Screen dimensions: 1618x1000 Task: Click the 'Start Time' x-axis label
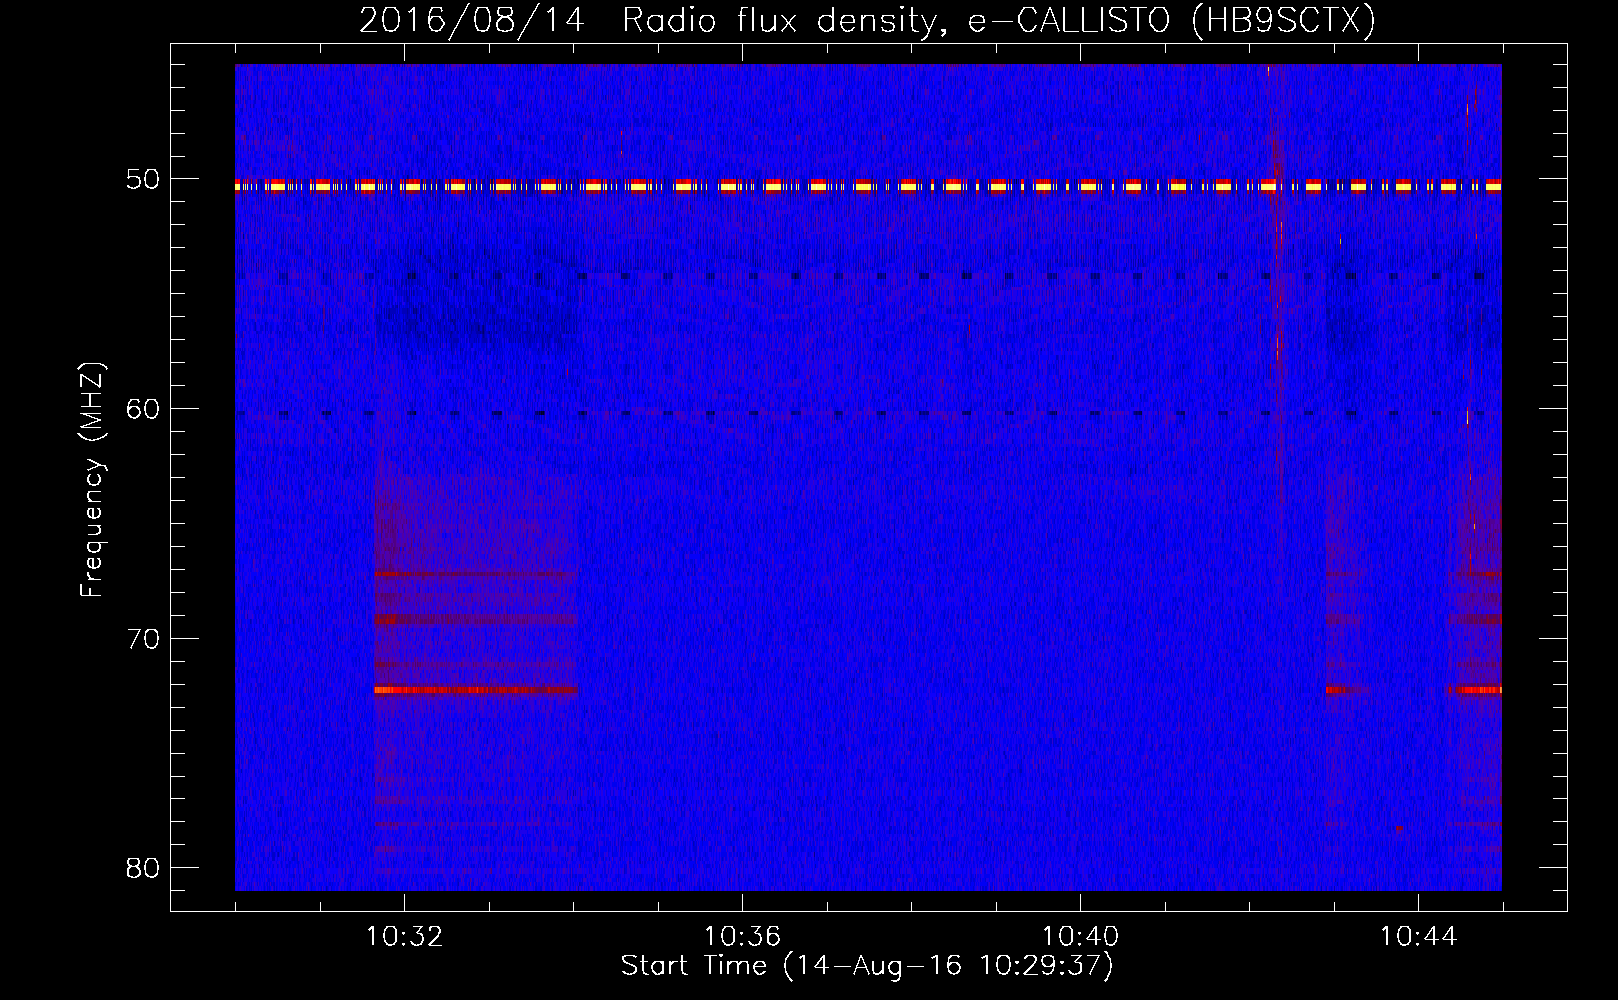click(x=867, y=965)
